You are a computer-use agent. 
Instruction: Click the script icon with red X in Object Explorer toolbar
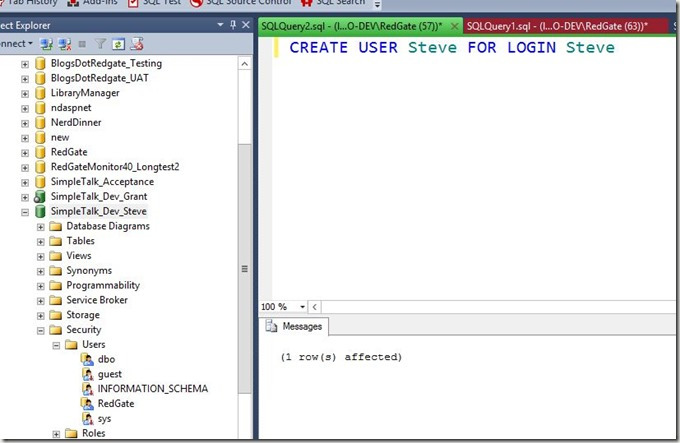tap(137, 44)
